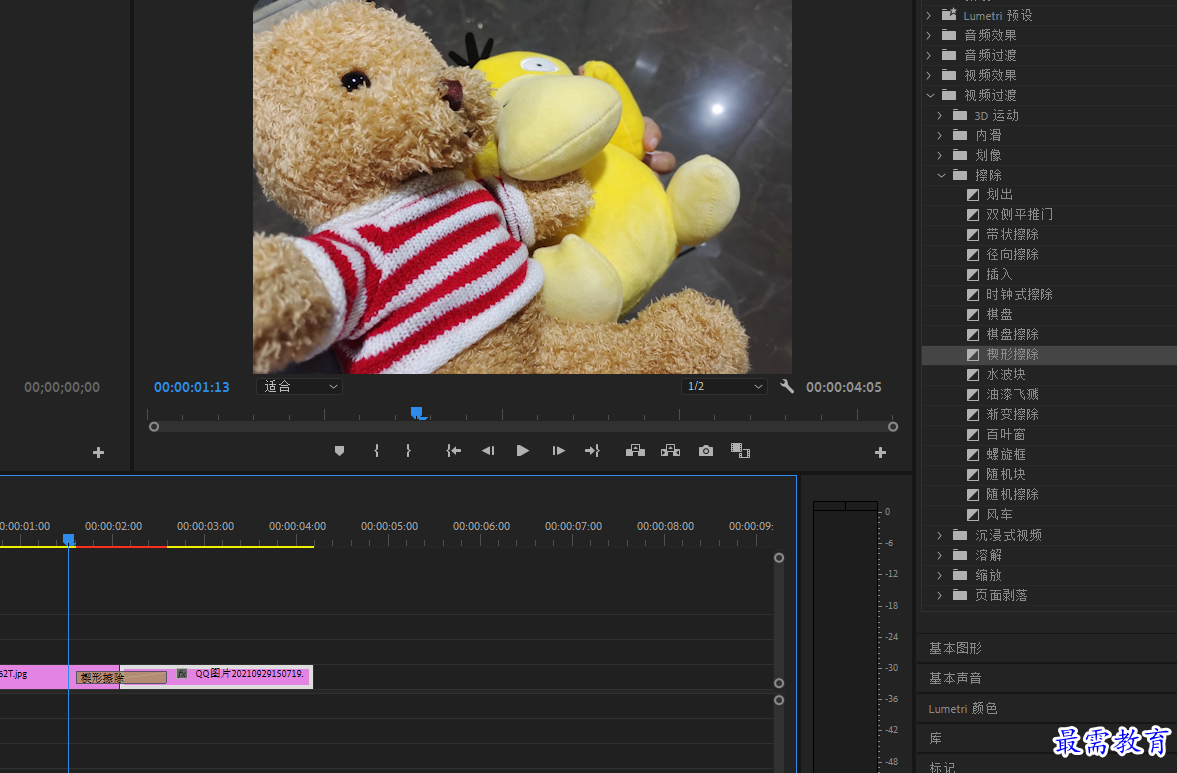Open source monitor button editor plus
The width and height of the screenshot is (1177, 773).
tap(98, 453)
